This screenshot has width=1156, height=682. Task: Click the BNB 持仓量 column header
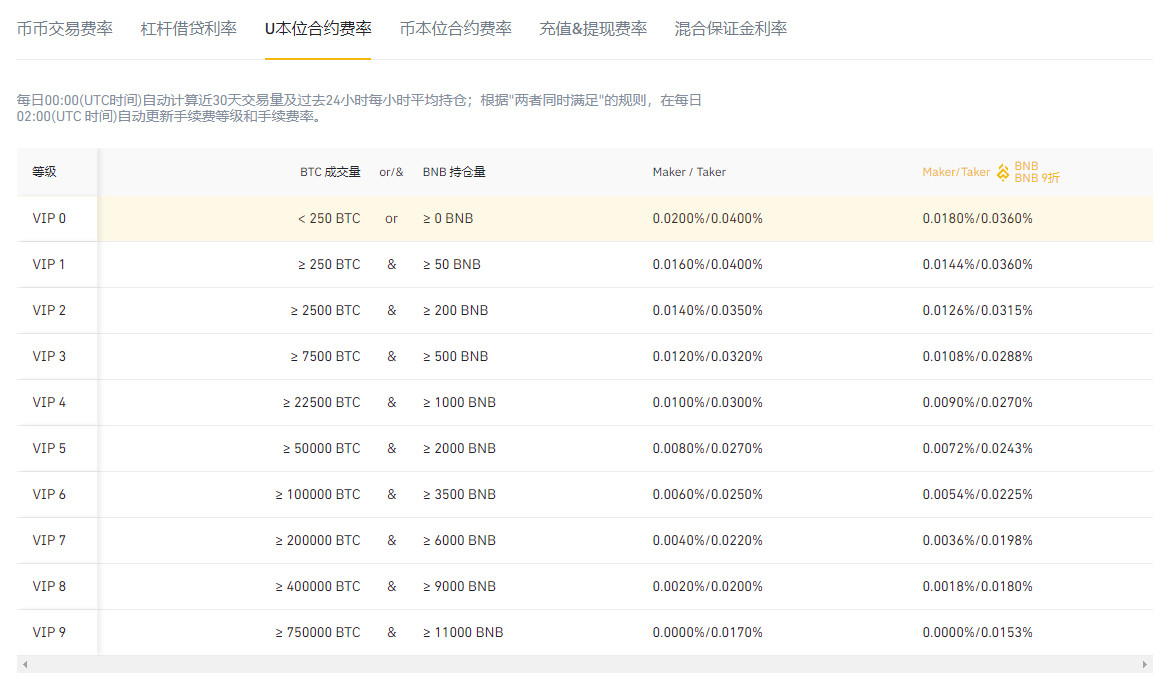(x=454, y=172)
